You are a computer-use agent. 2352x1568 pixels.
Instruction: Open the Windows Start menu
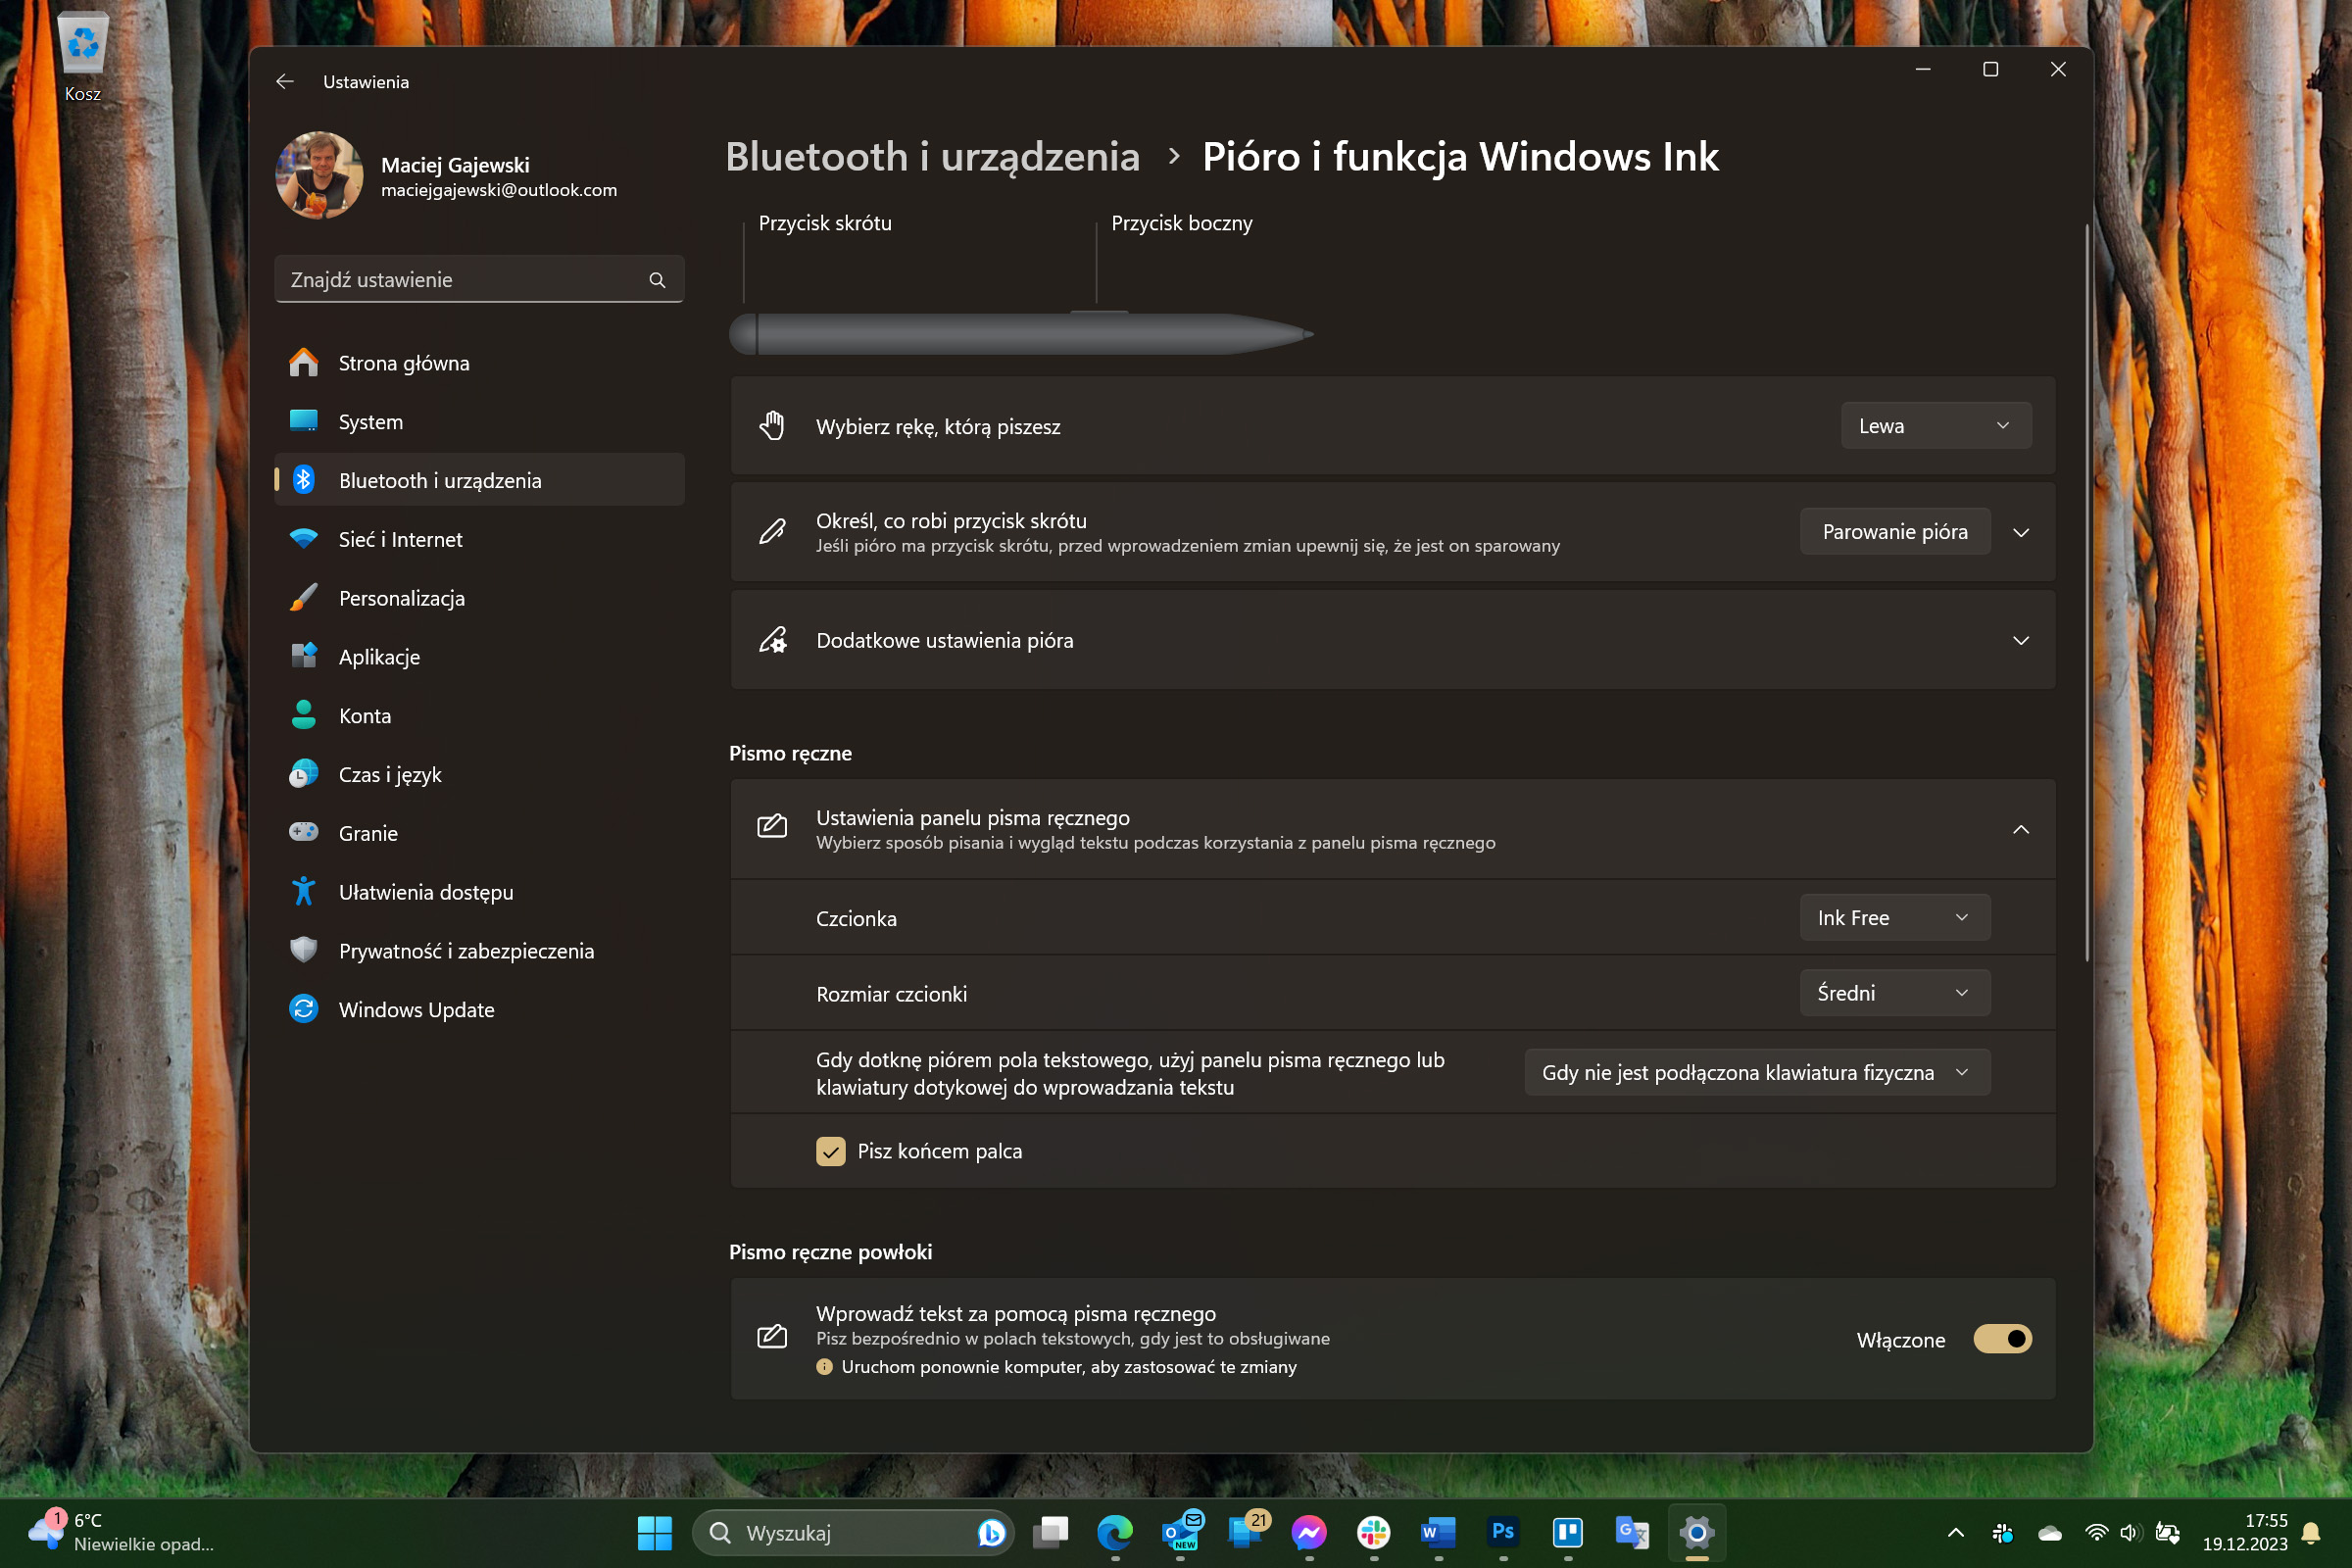tap(654, 1533)
